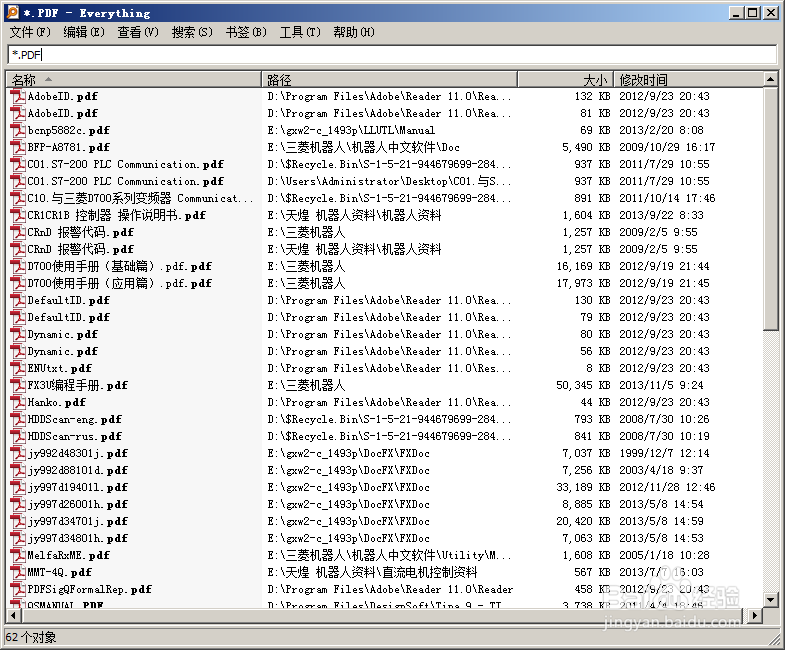Click the date 2003/4/18 9:37

point(661,471)
